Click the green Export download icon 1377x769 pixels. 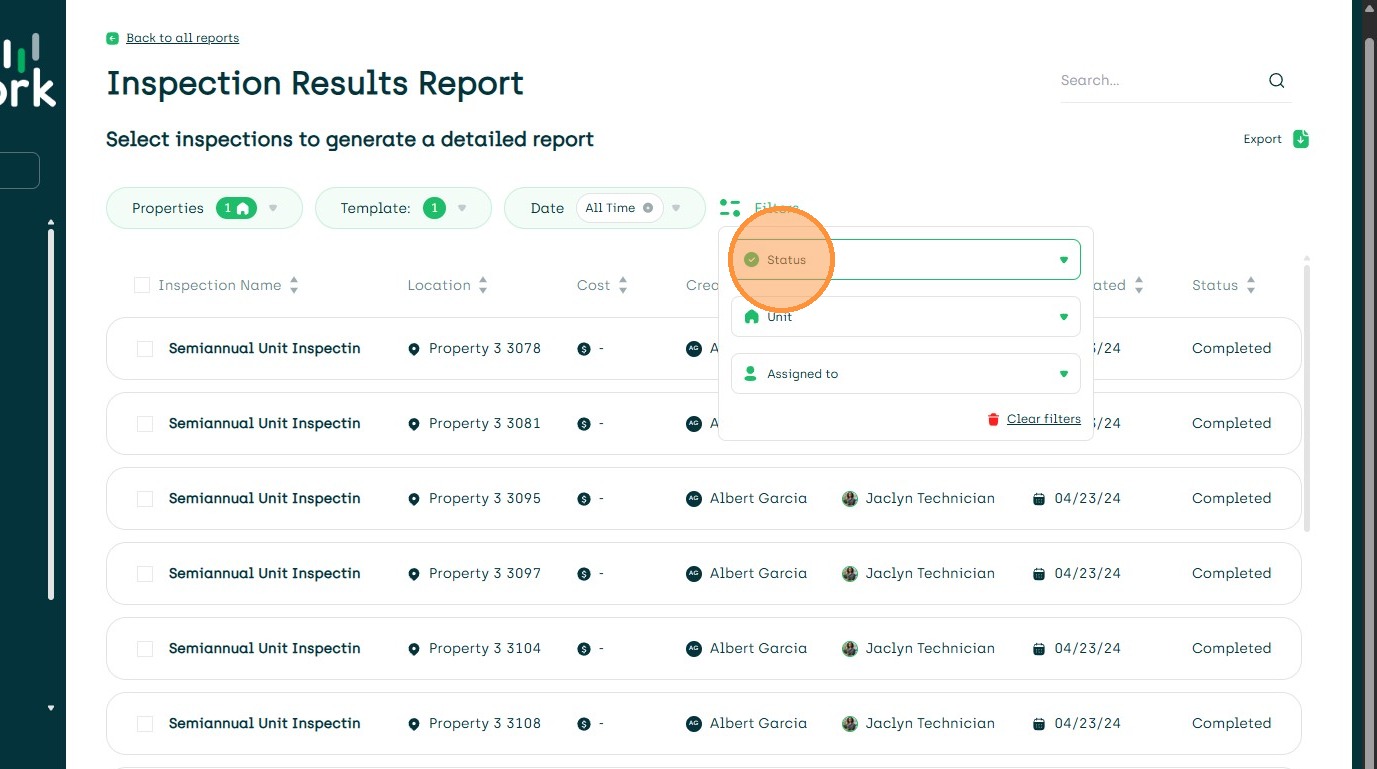1301,139
